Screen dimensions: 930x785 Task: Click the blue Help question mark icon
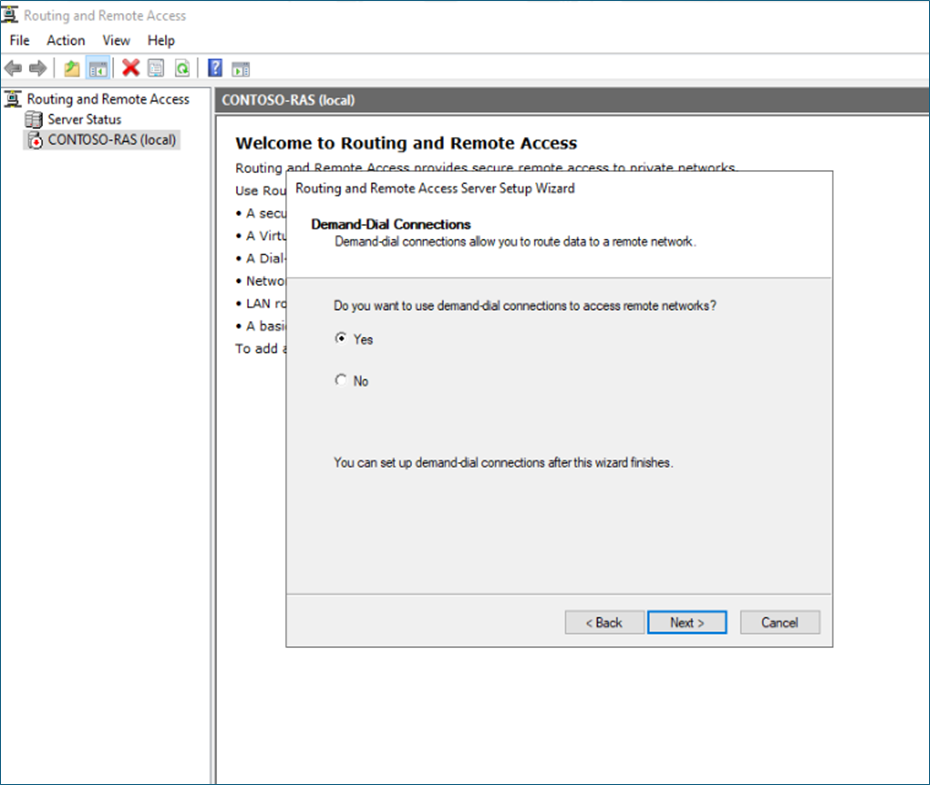point(215,68)
